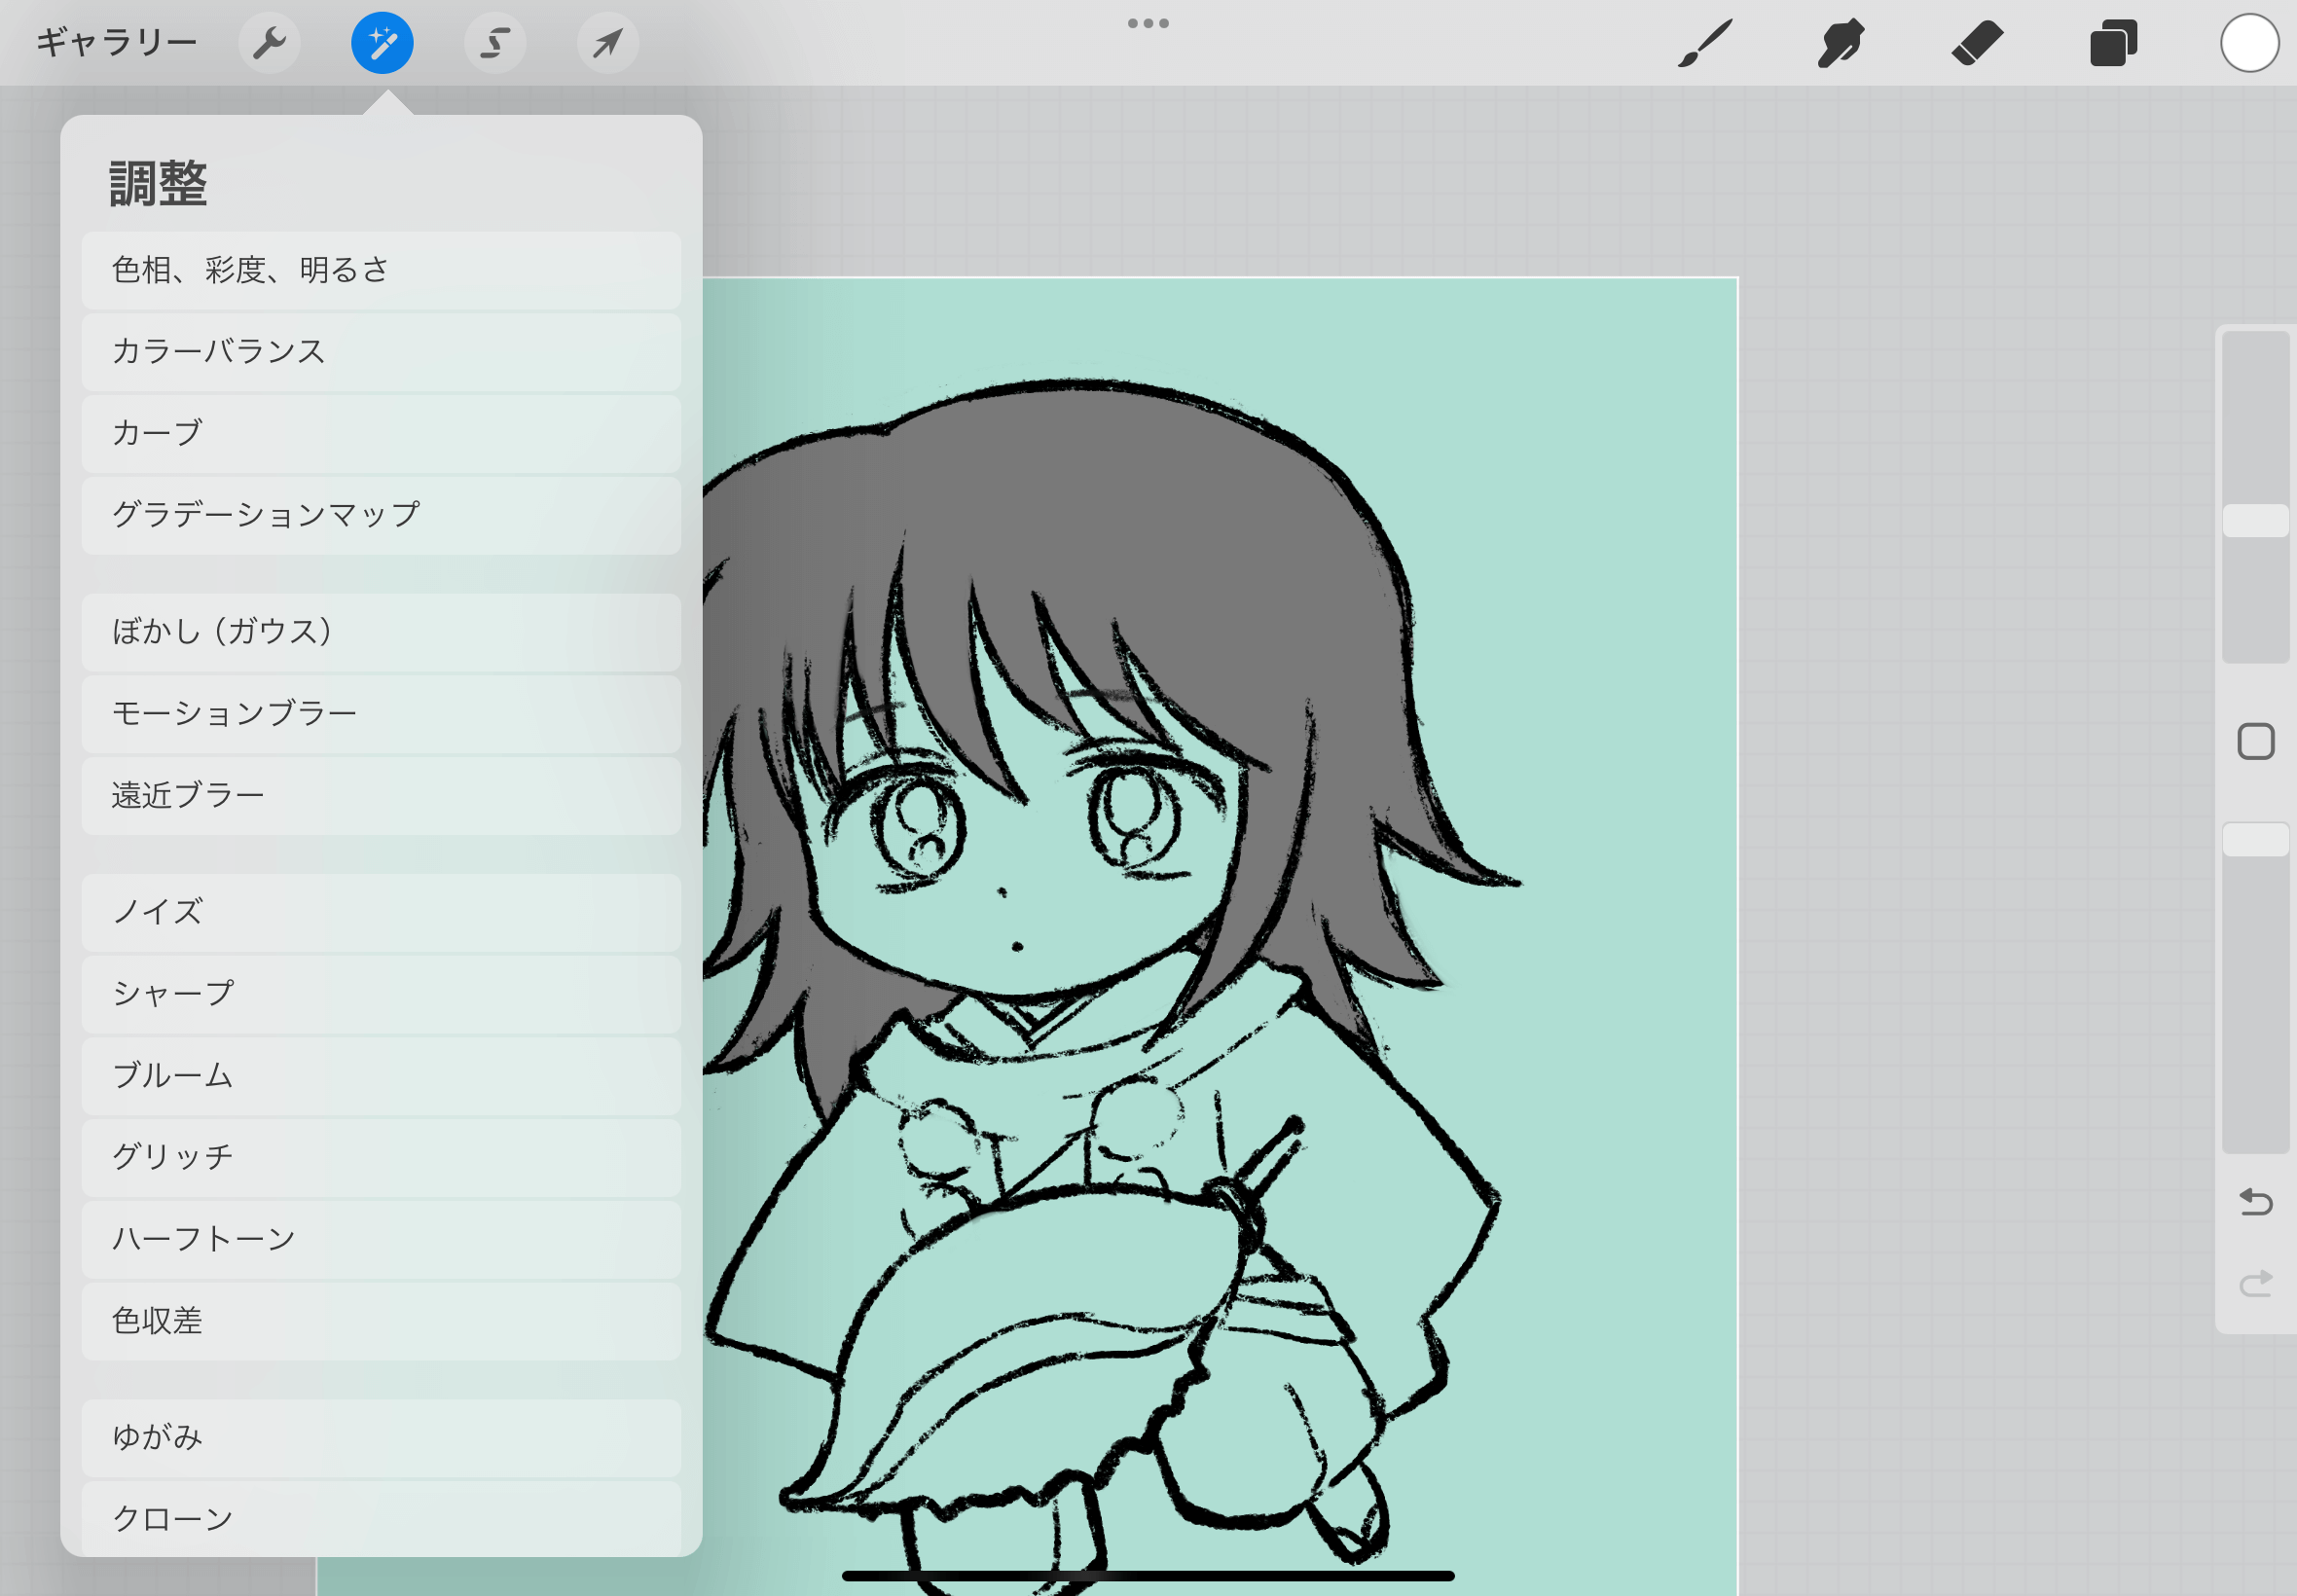
Task: Choose ぼかし（ガウス）blur option
Action: [381, 632]
